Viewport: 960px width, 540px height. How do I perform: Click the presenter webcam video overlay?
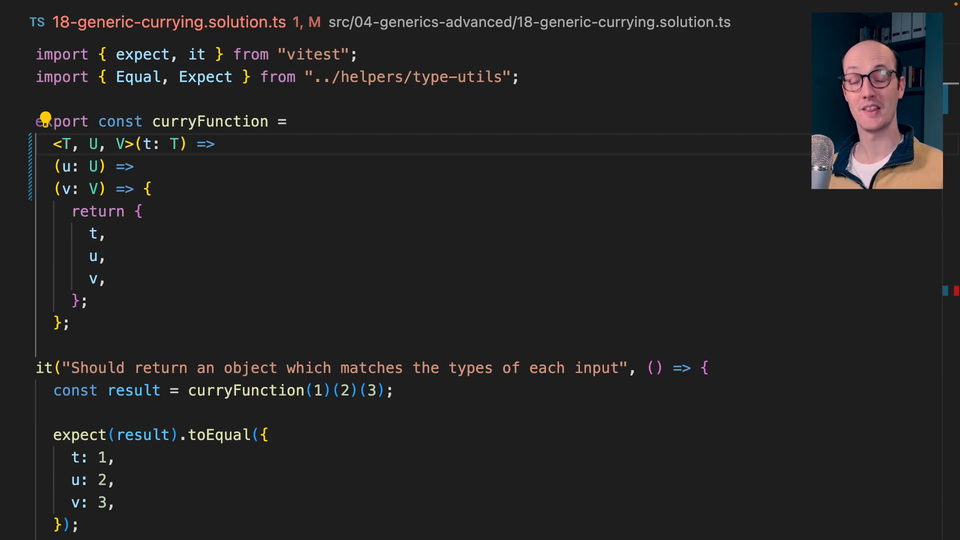[876, 100]
